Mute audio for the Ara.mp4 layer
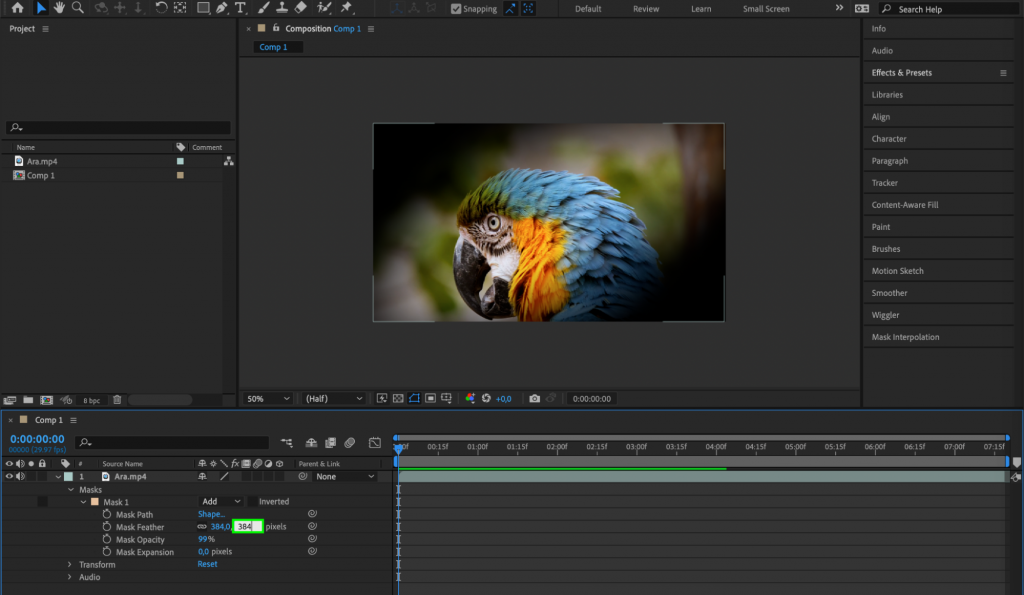This screenshot has width=1024, height=595. 20,476
